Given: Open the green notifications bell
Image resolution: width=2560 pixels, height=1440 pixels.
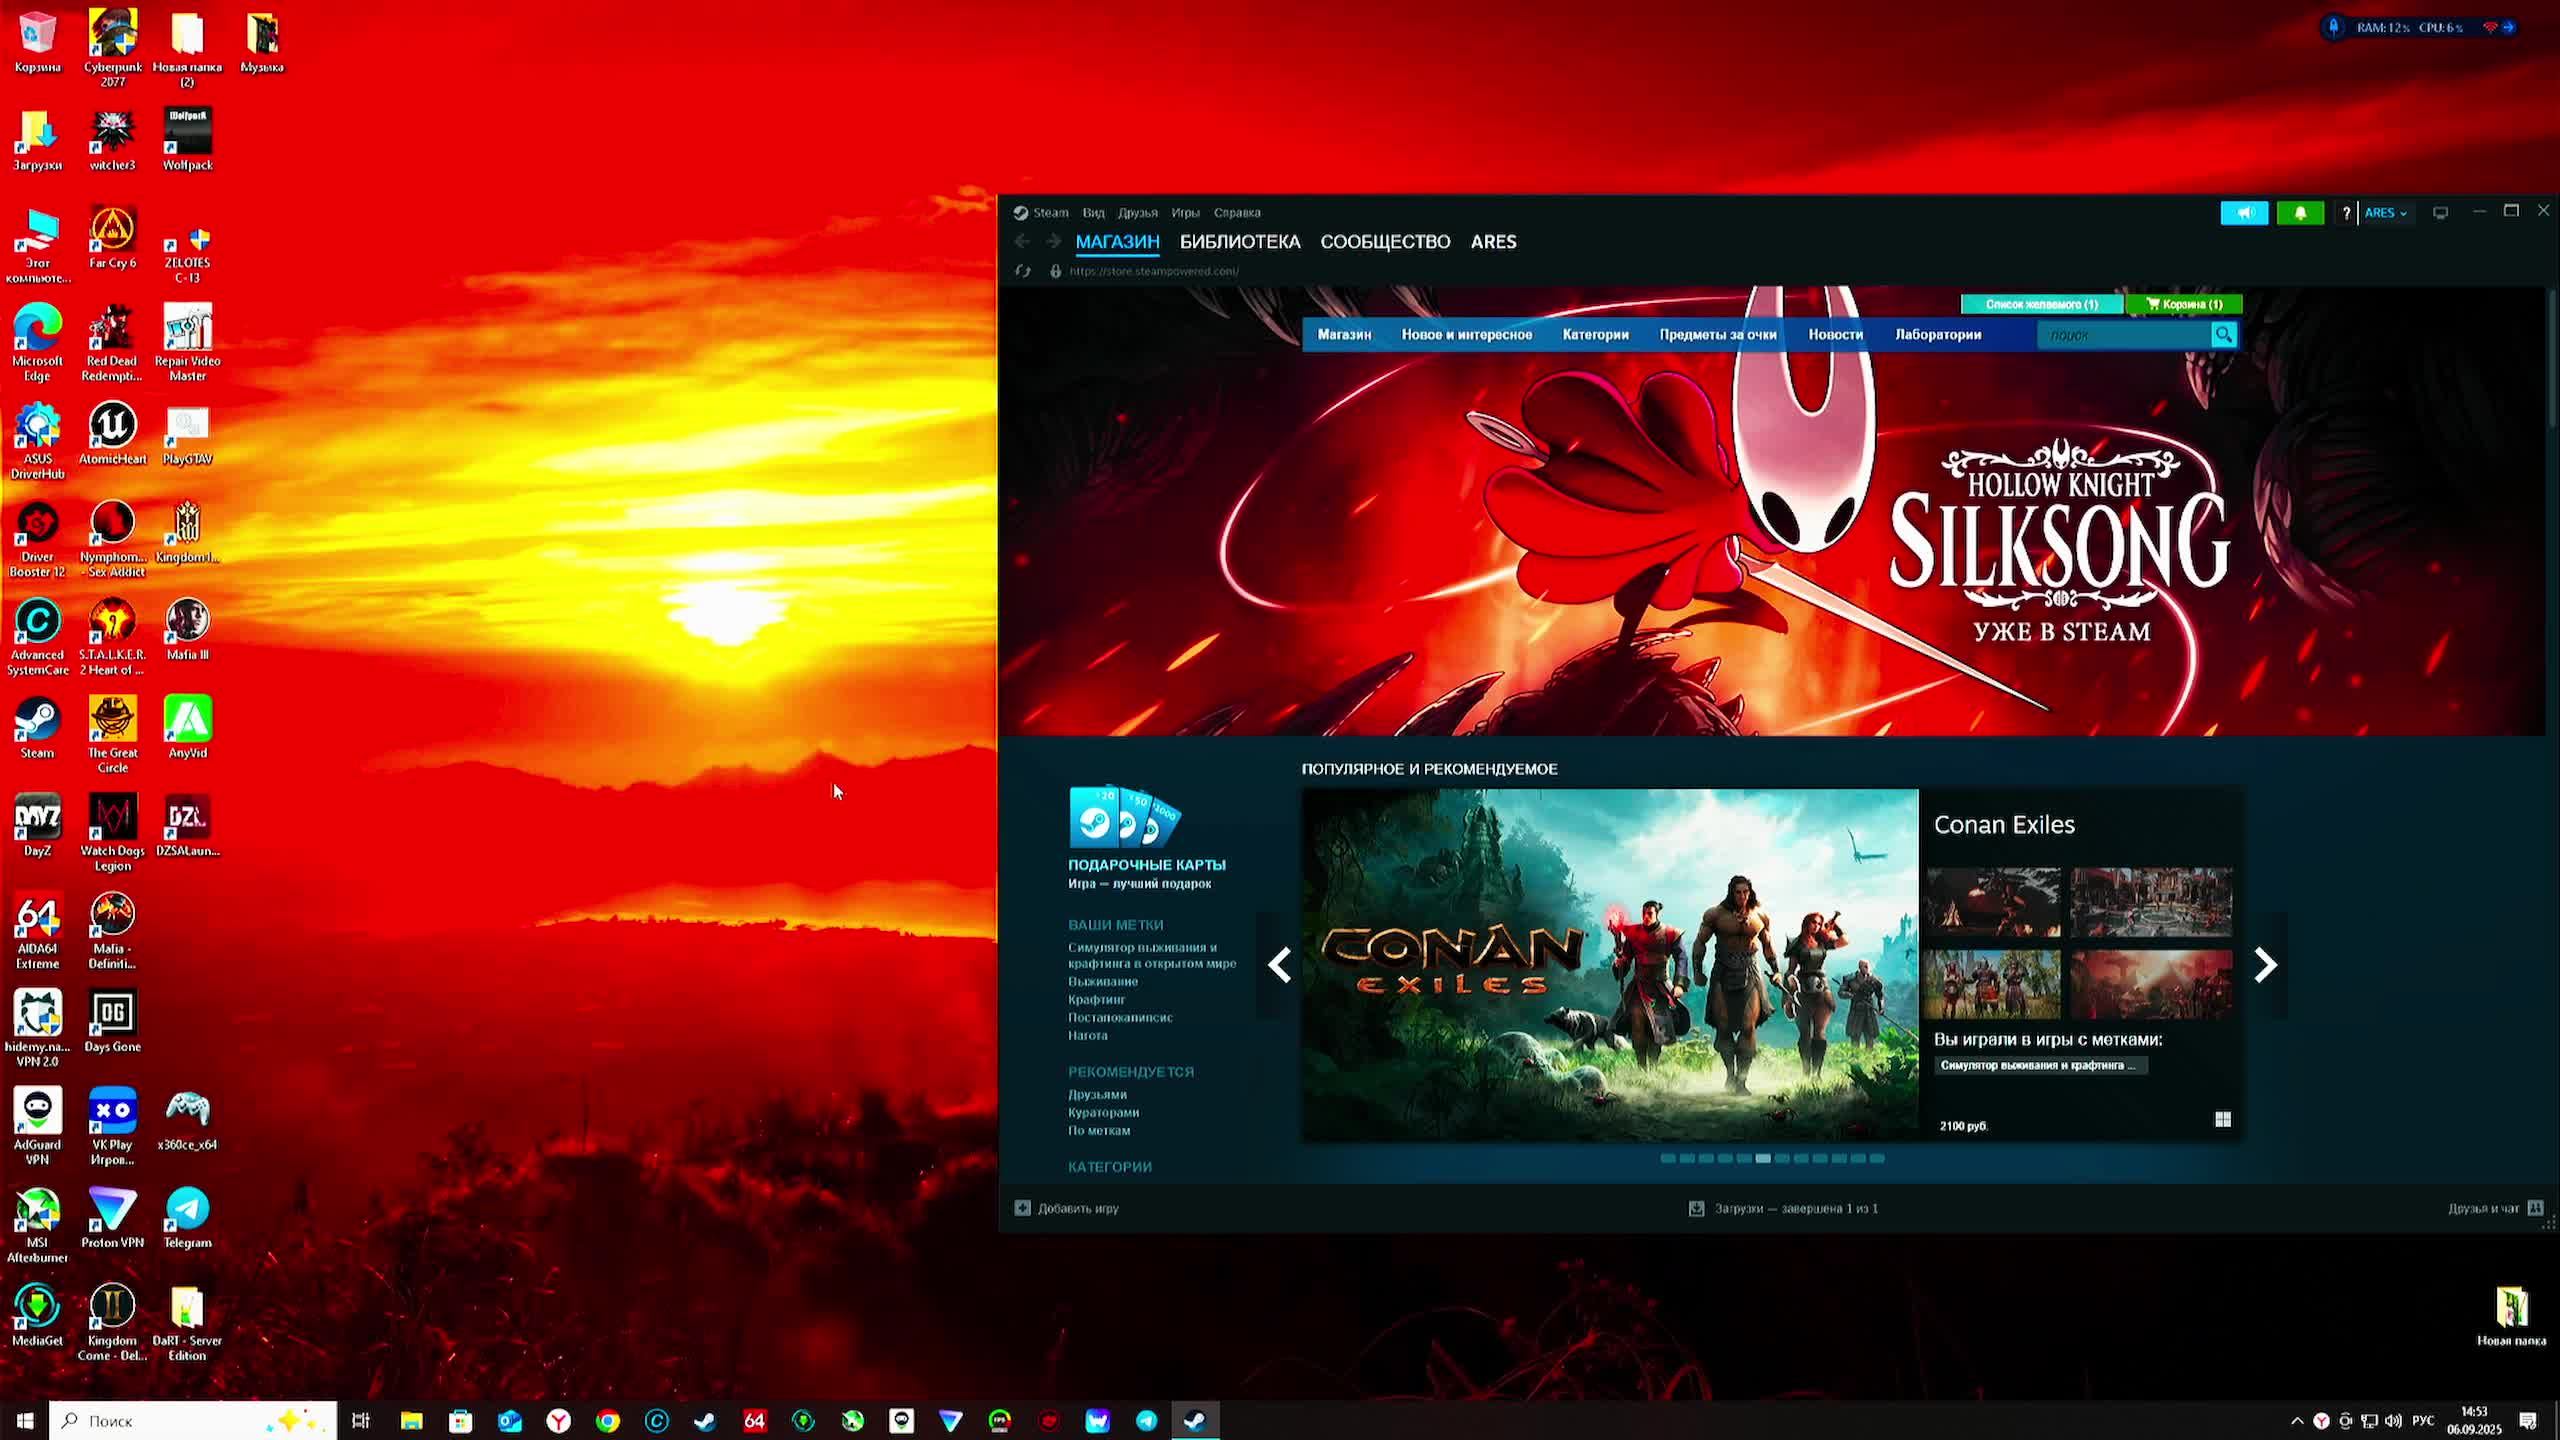Looking at the screenshot, I should coord(2300,213).
